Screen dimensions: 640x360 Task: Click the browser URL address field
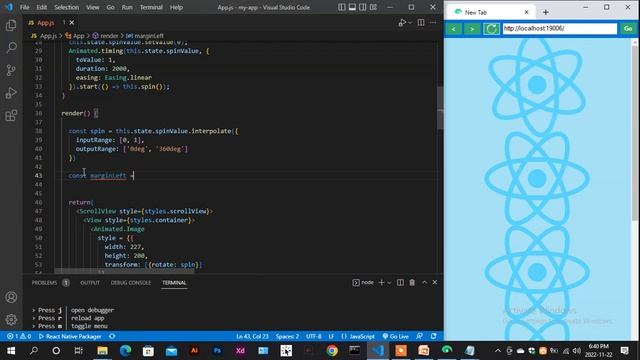(x=560, y=28)
